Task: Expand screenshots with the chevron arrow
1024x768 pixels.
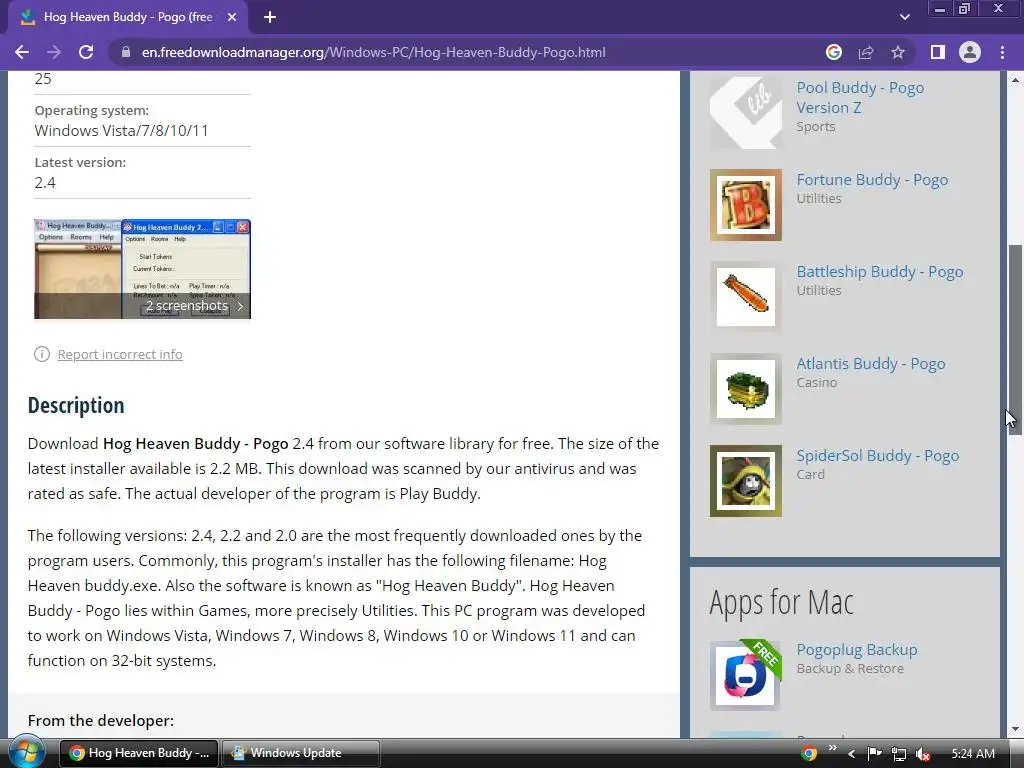Action: 240,306
